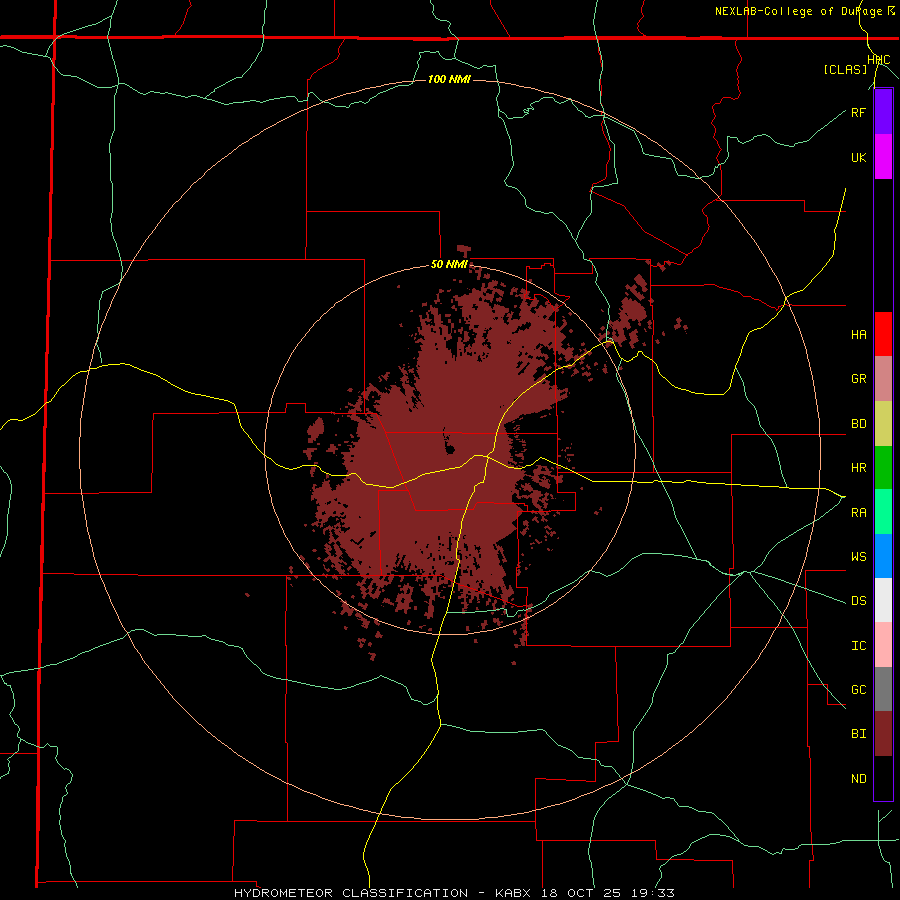The height and width of the screenshot is (900, 900).
Task: Select the IC light pink swatch
Action: pyautogui.click(x=883, y=645)
